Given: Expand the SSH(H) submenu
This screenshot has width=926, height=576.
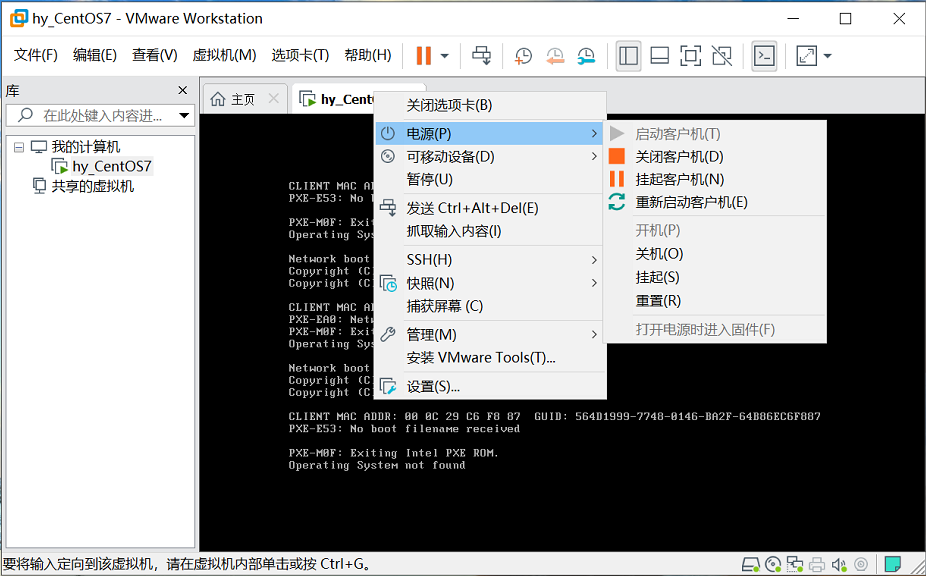Looking at the screenshot, I should (490, 259).
